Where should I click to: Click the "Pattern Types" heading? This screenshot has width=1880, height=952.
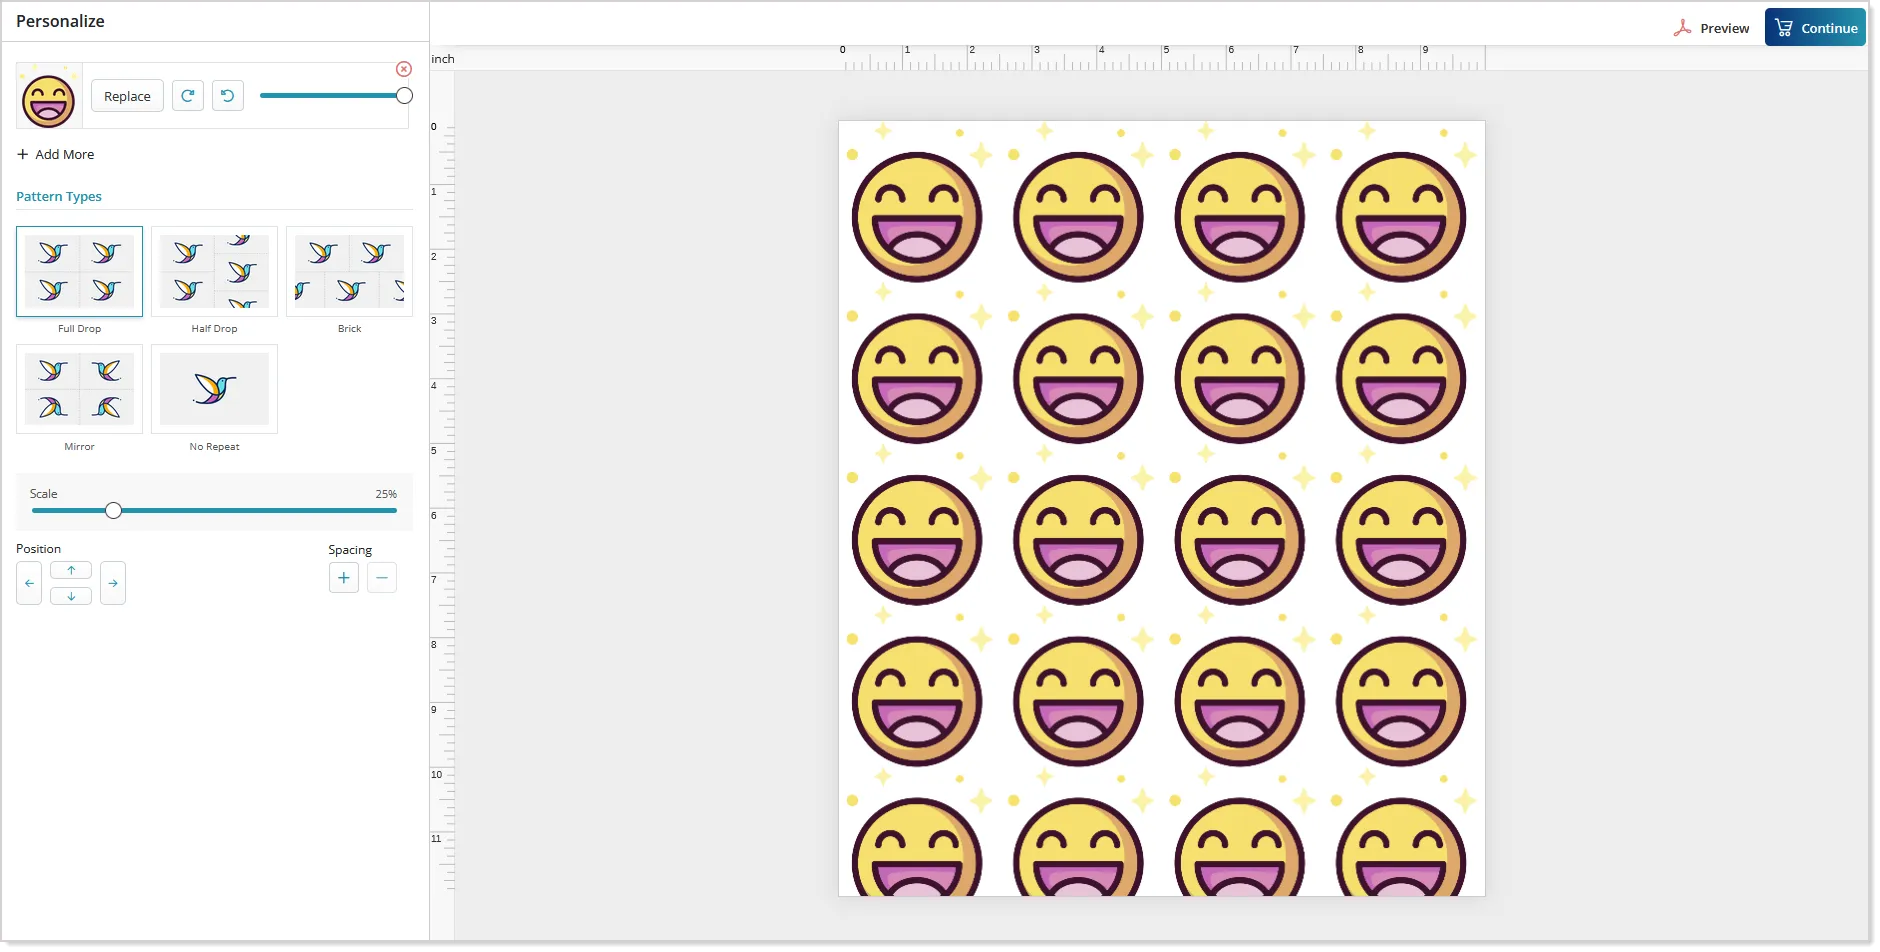coord(59,196)
